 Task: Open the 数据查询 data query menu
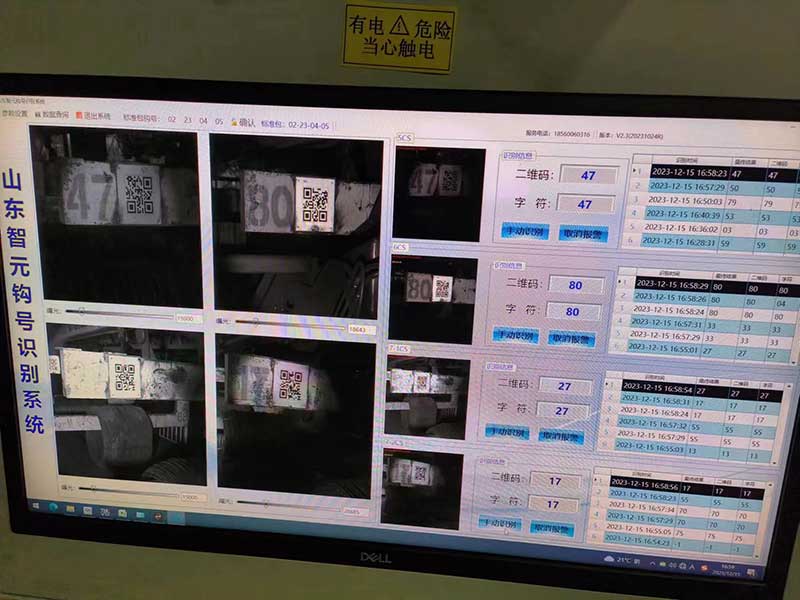[53, 117]
